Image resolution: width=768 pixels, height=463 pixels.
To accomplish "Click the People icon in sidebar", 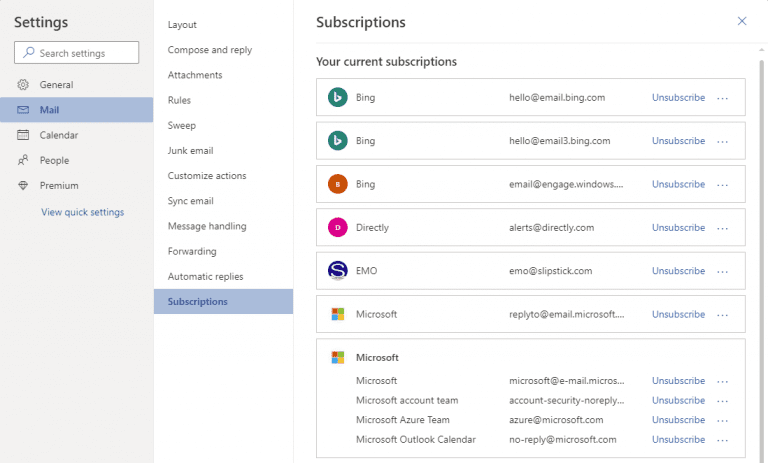I will [x=23, y=160].
